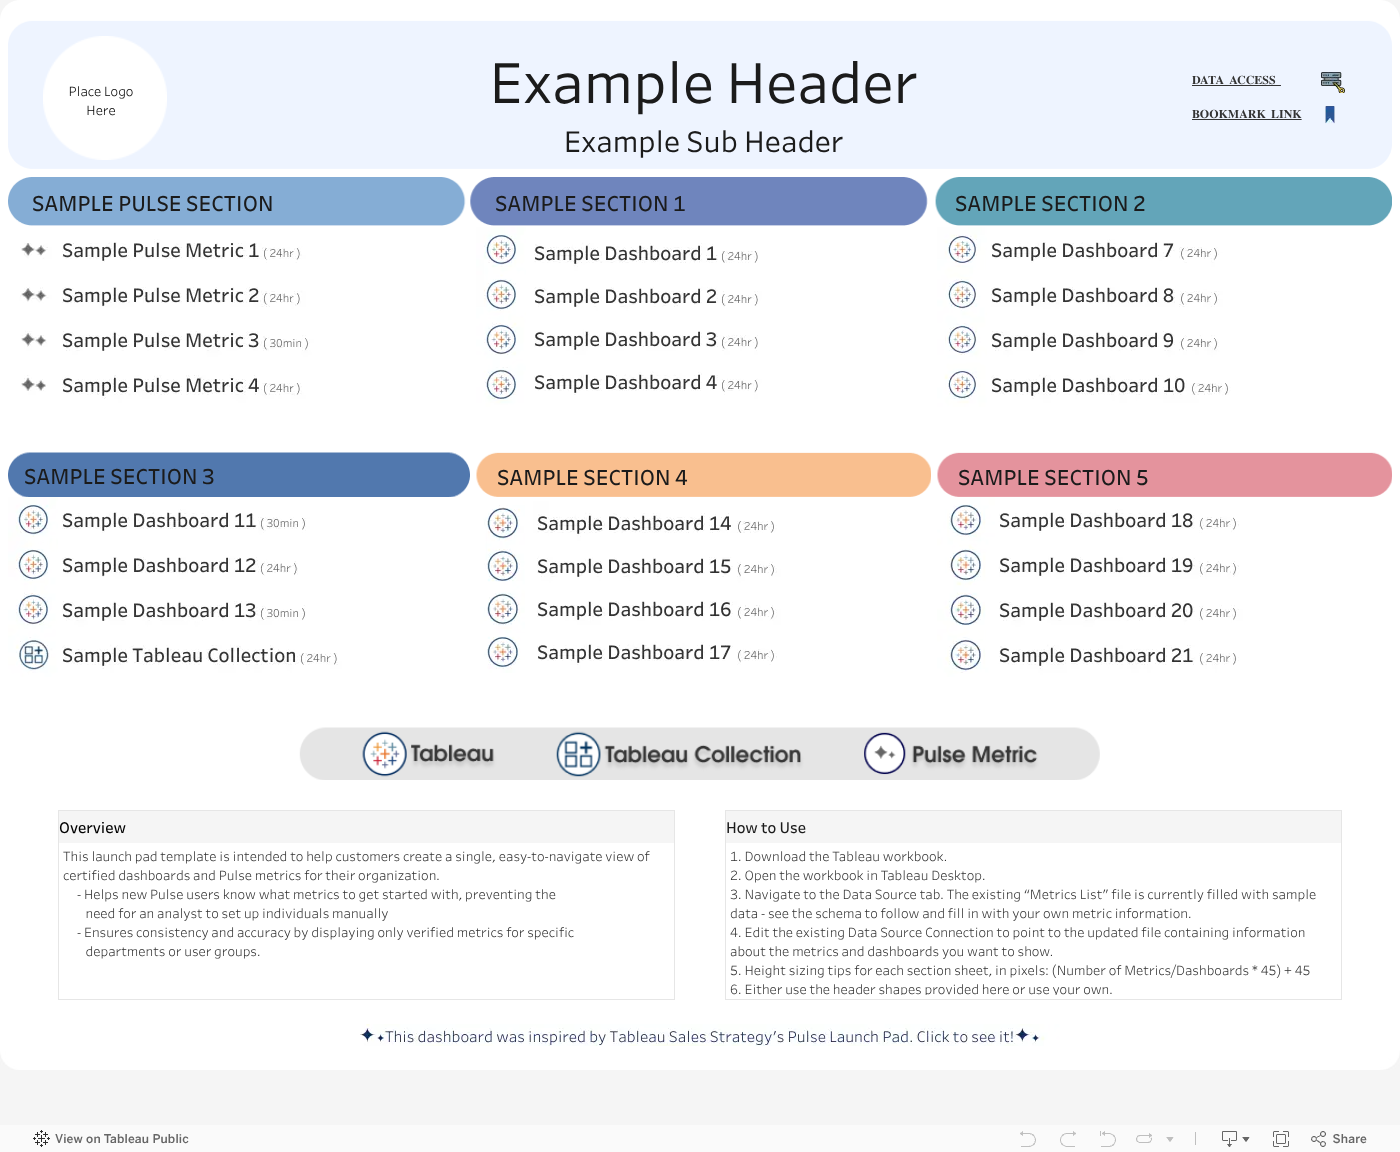Open the Download dropdown in bottom toolbar

coord(1235,1139)
